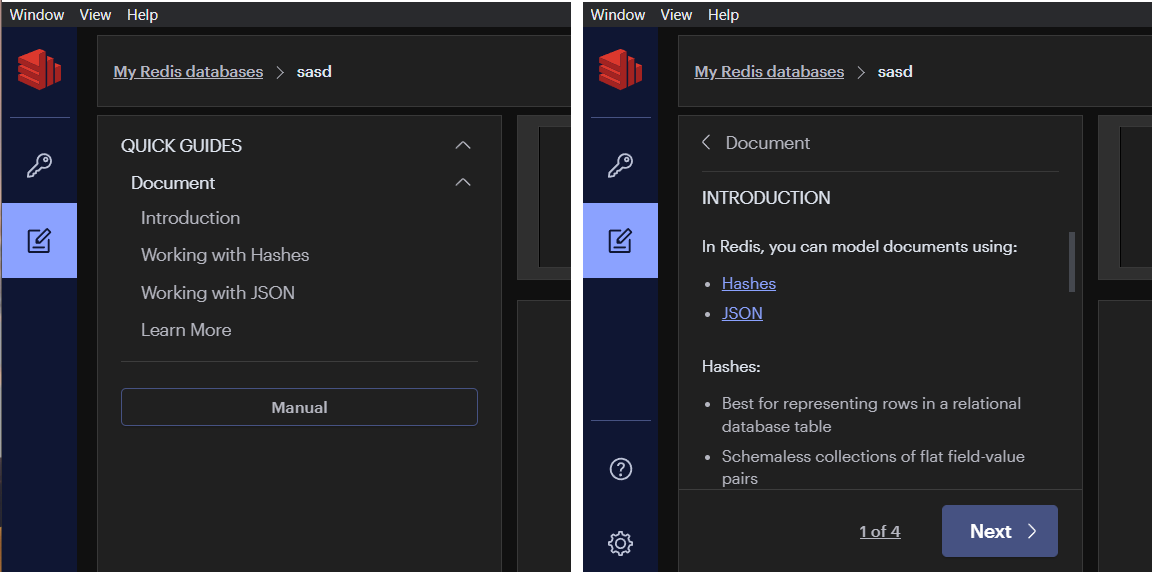Click sasd database name in right breadcrumb

pos(895,72)
